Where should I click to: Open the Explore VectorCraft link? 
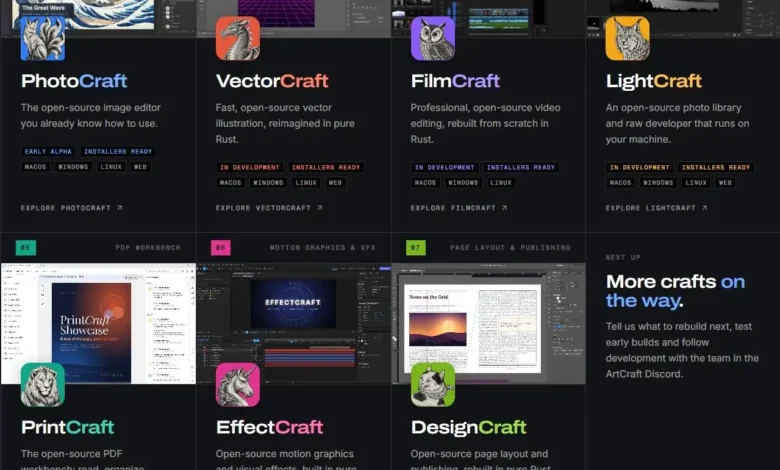point(269,208)
